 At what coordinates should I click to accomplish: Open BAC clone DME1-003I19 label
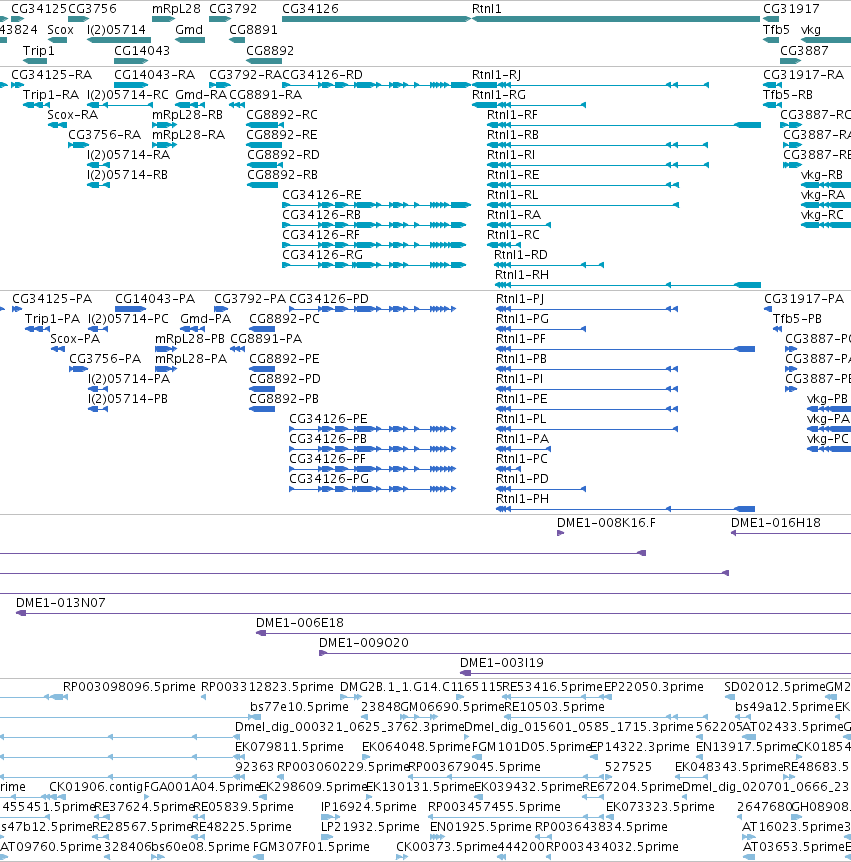[502, 663]
